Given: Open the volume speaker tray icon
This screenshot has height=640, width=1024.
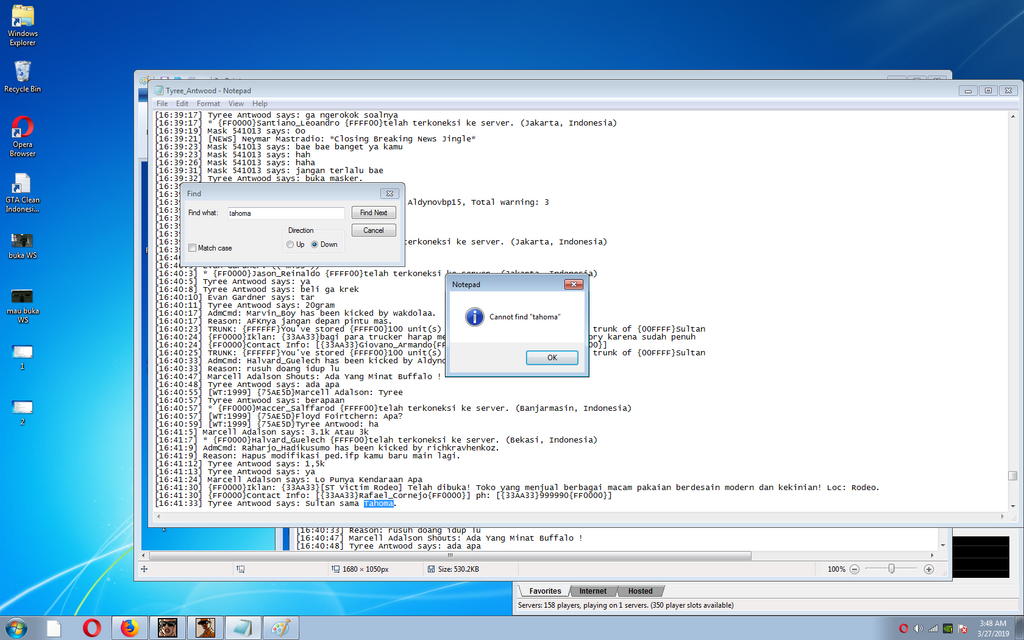Looking at the screenshot, I should pos(918,629).
